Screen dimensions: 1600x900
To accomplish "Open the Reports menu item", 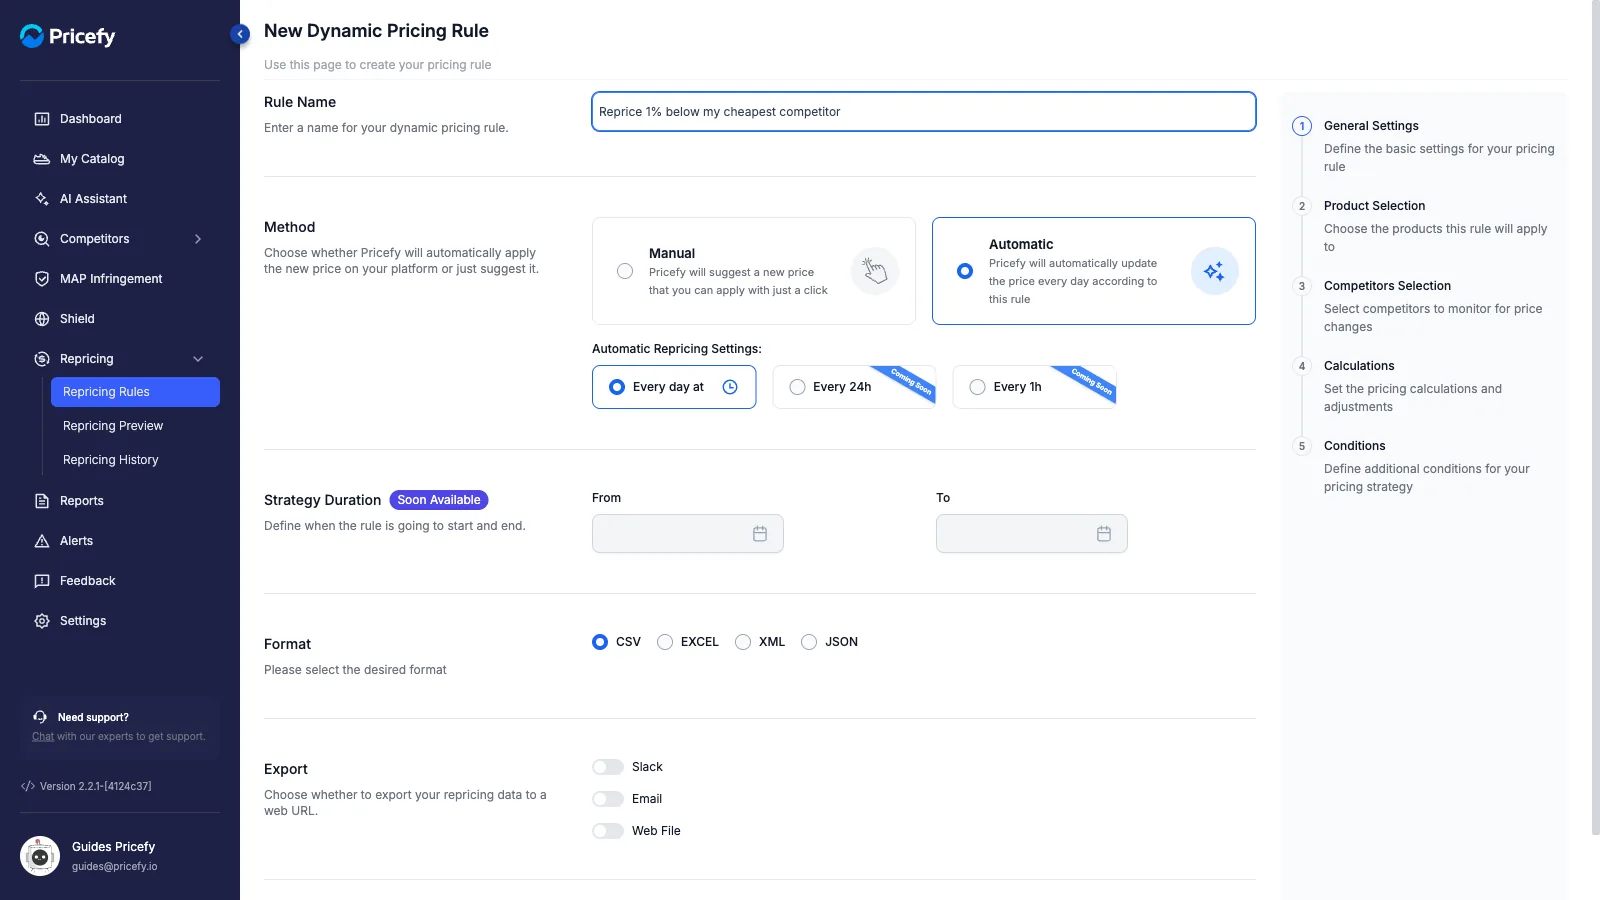I will click(120, 501).
